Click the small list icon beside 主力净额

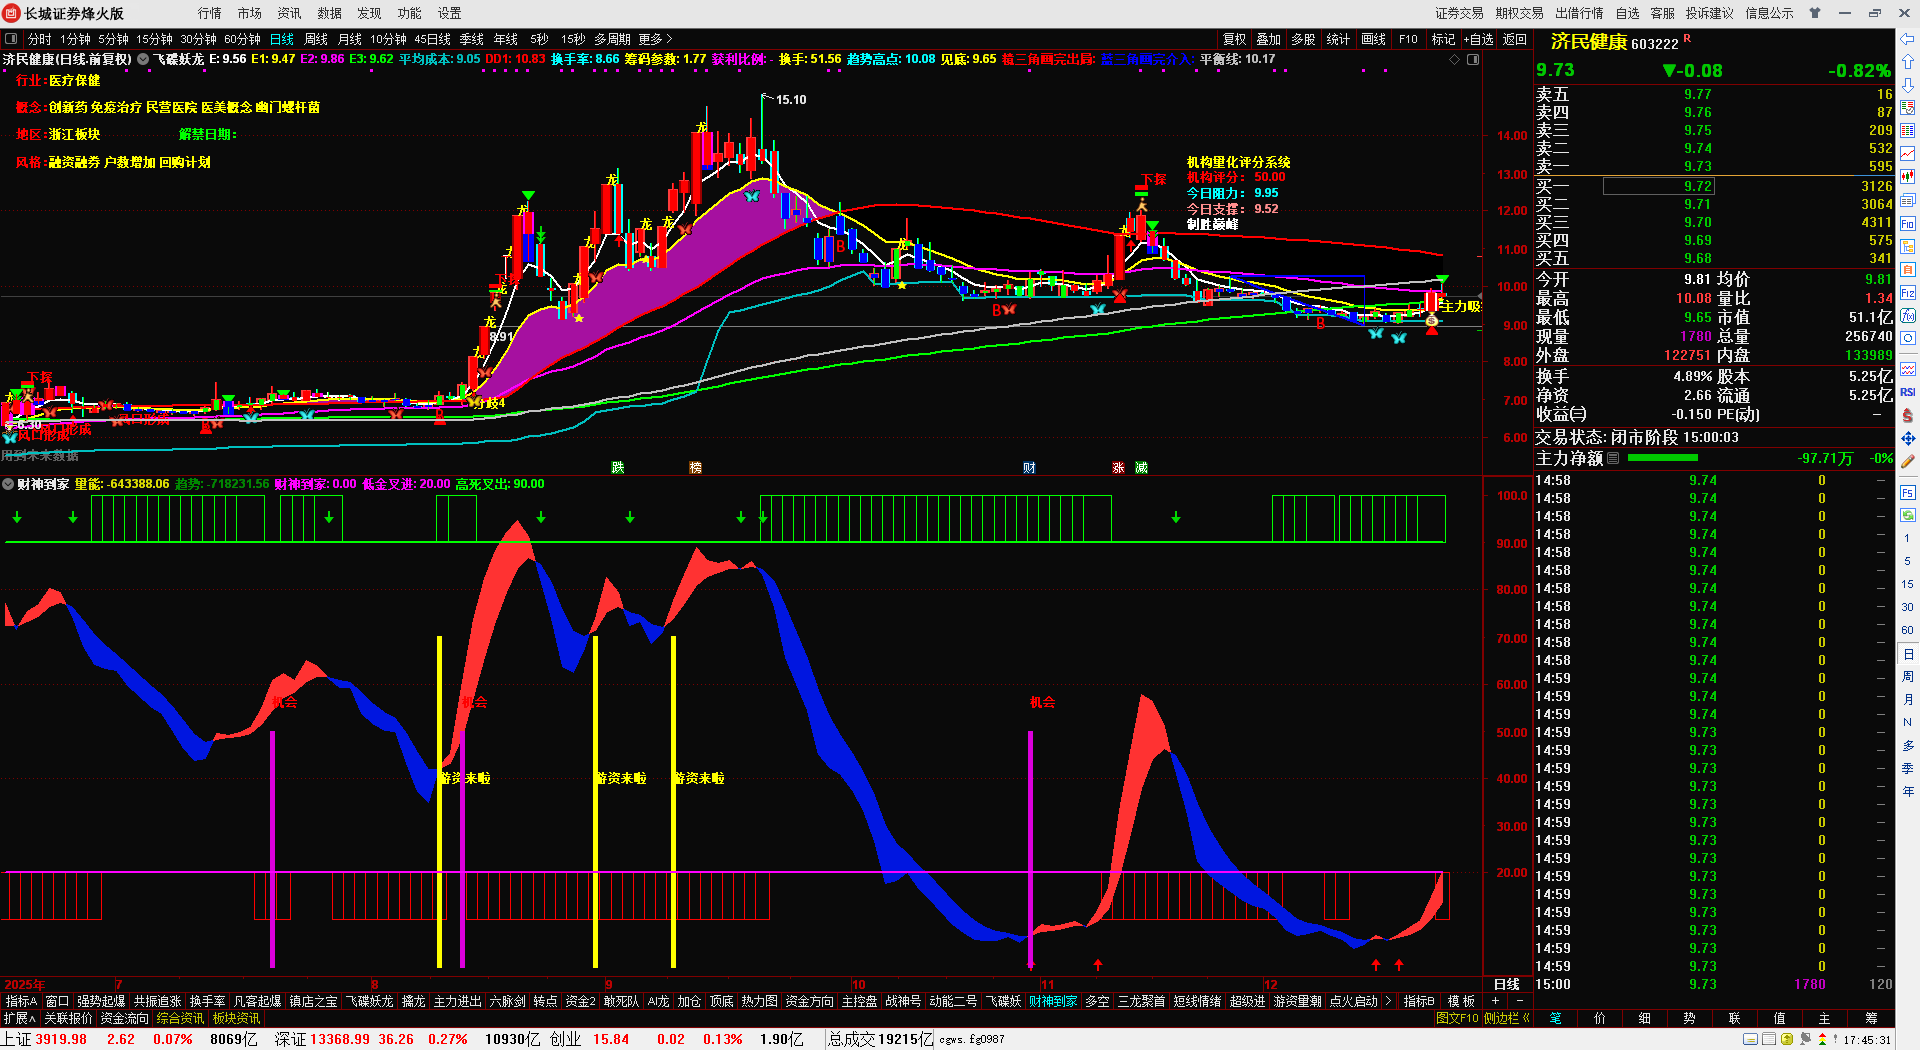(1613, 458)
